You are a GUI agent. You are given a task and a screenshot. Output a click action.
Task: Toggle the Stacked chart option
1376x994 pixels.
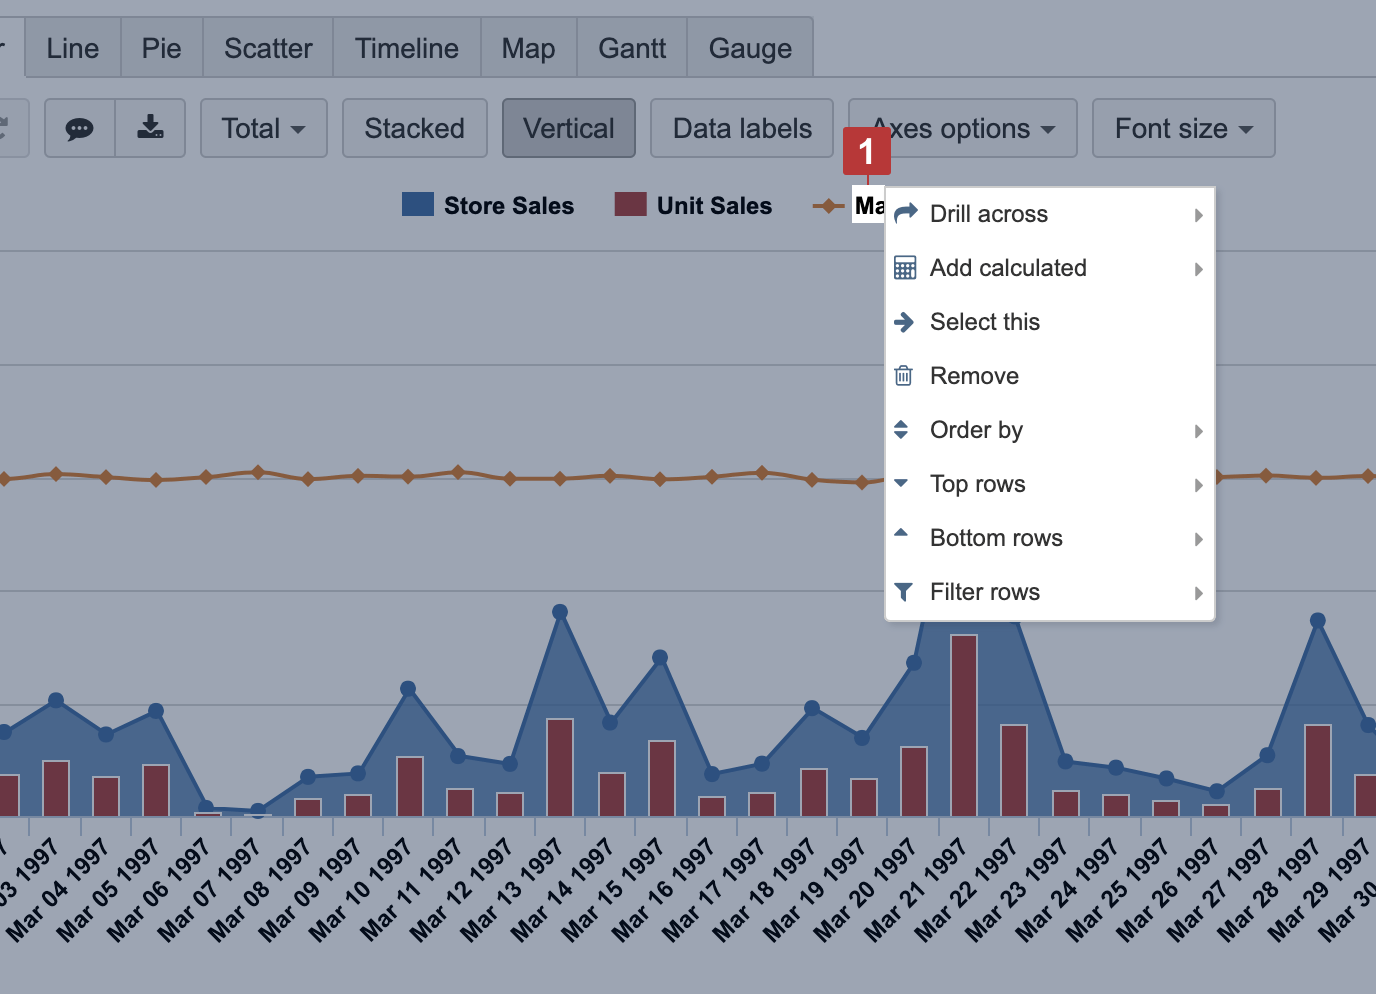(x=414, y=128)
